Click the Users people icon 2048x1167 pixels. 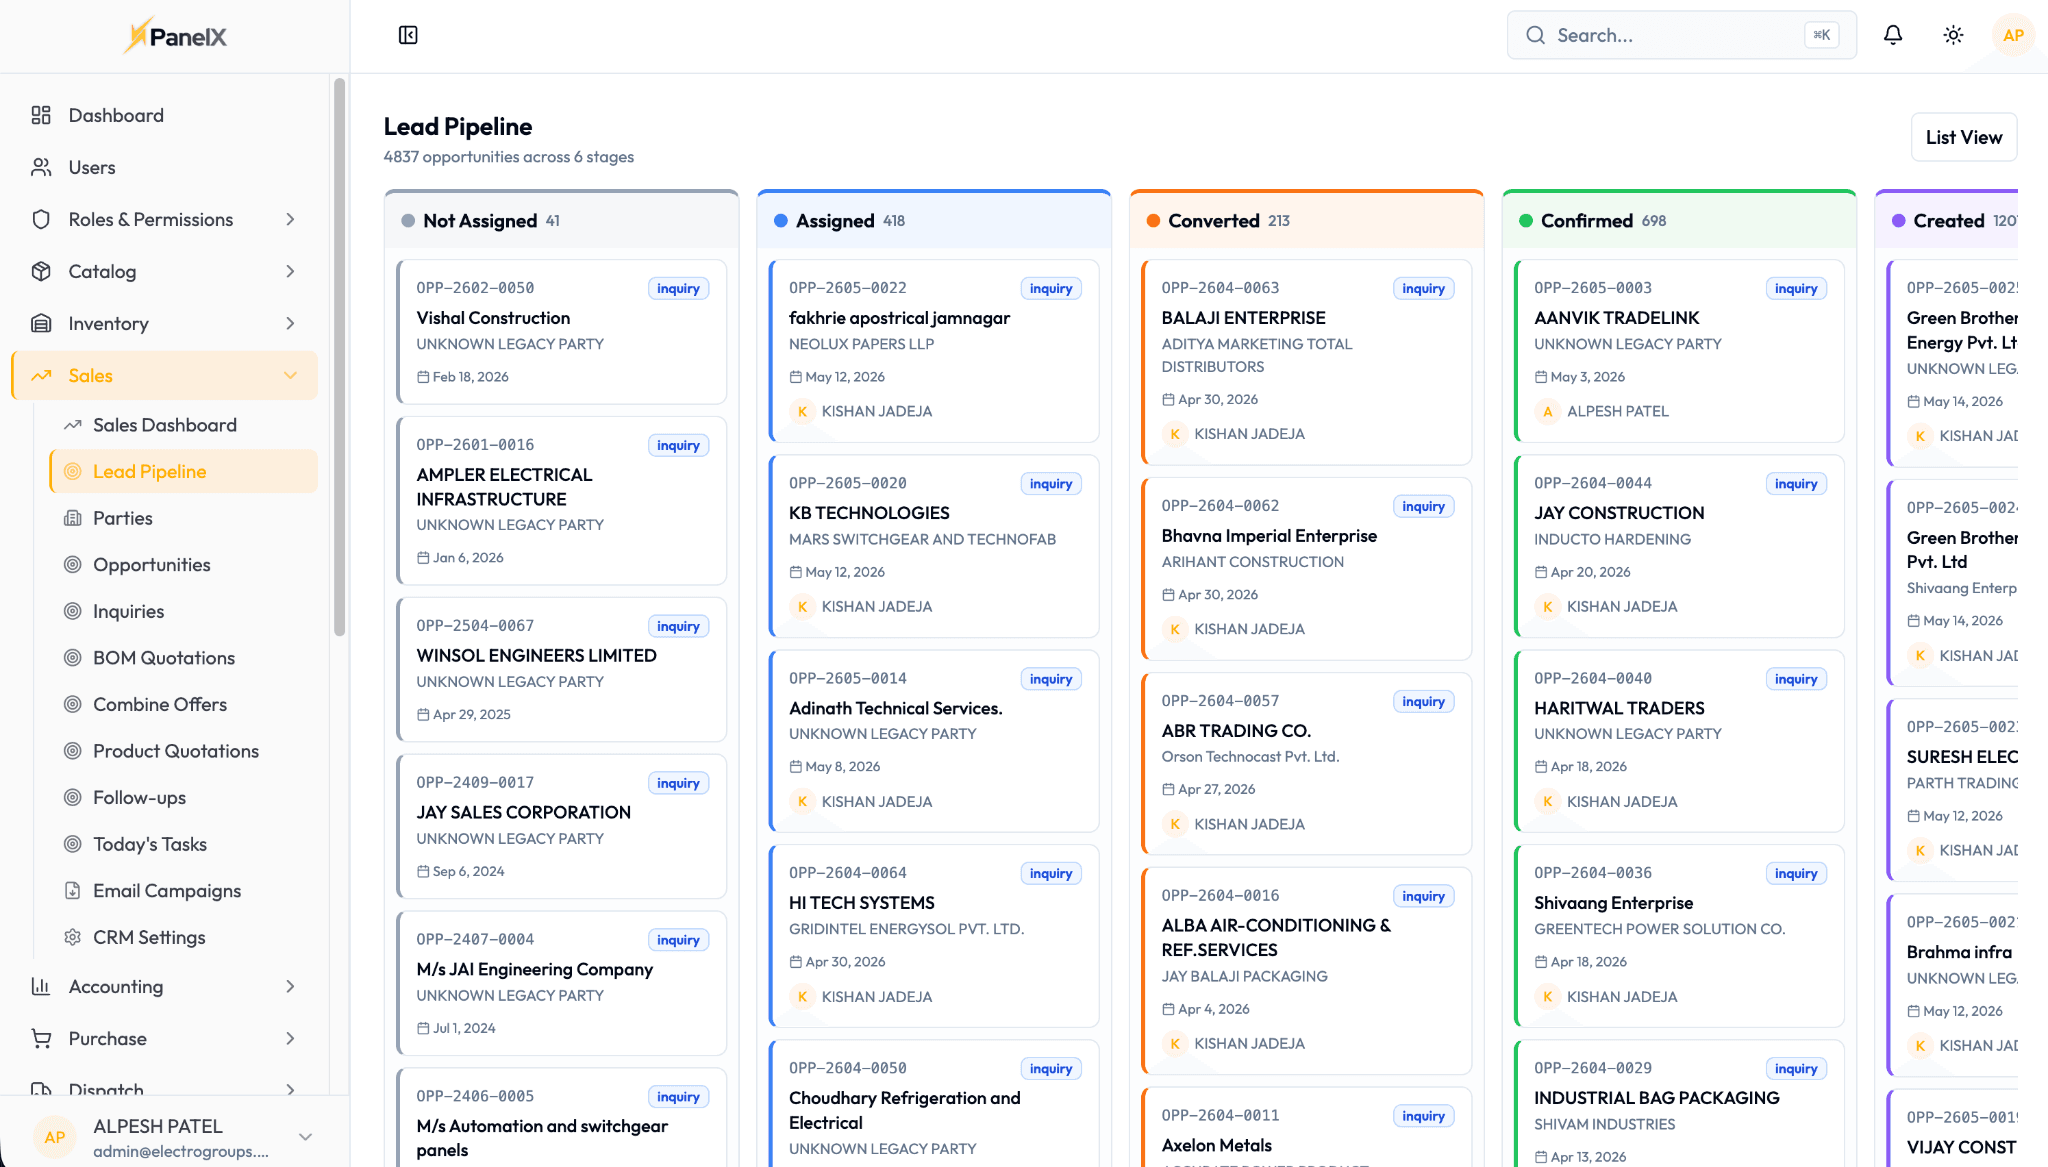[x=41, y=167]
